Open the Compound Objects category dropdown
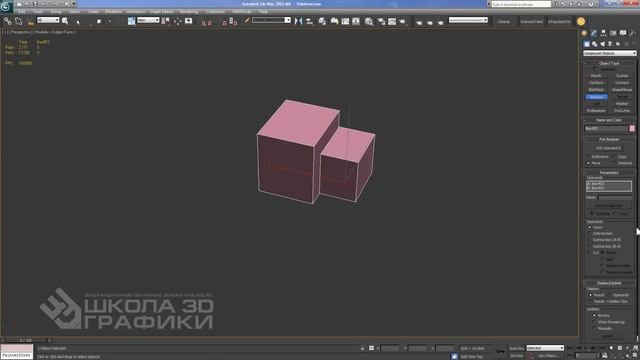640x360 pixels. tap(609, 53)
